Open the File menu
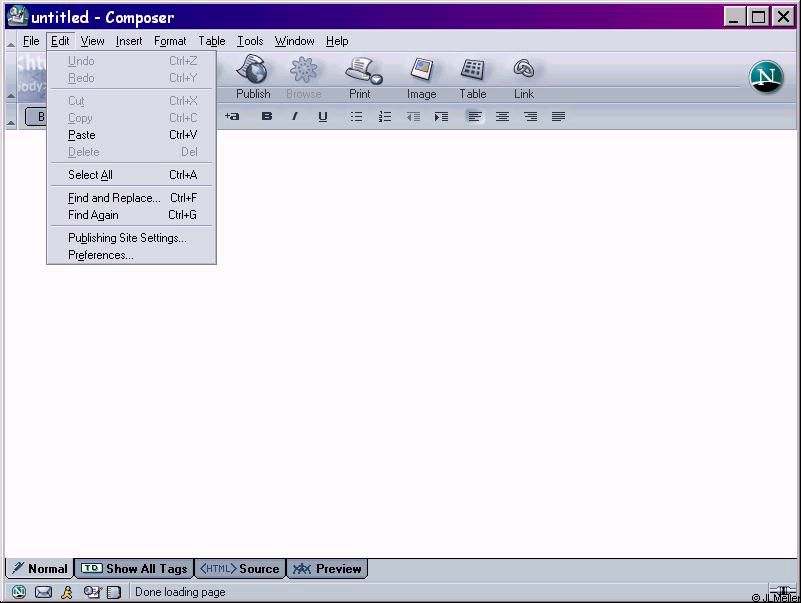801x603 pixels. tap(31, 41)
